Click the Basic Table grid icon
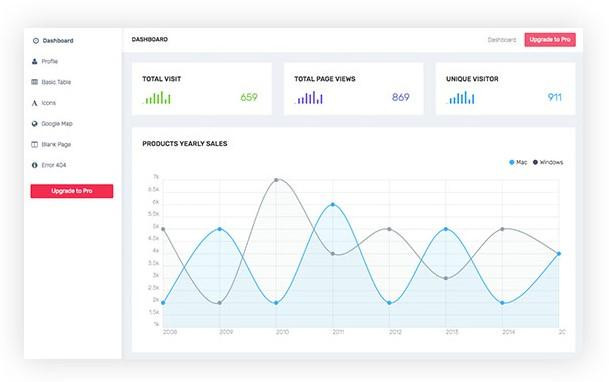This screenshot has width=609, height=382. point(35,82)
